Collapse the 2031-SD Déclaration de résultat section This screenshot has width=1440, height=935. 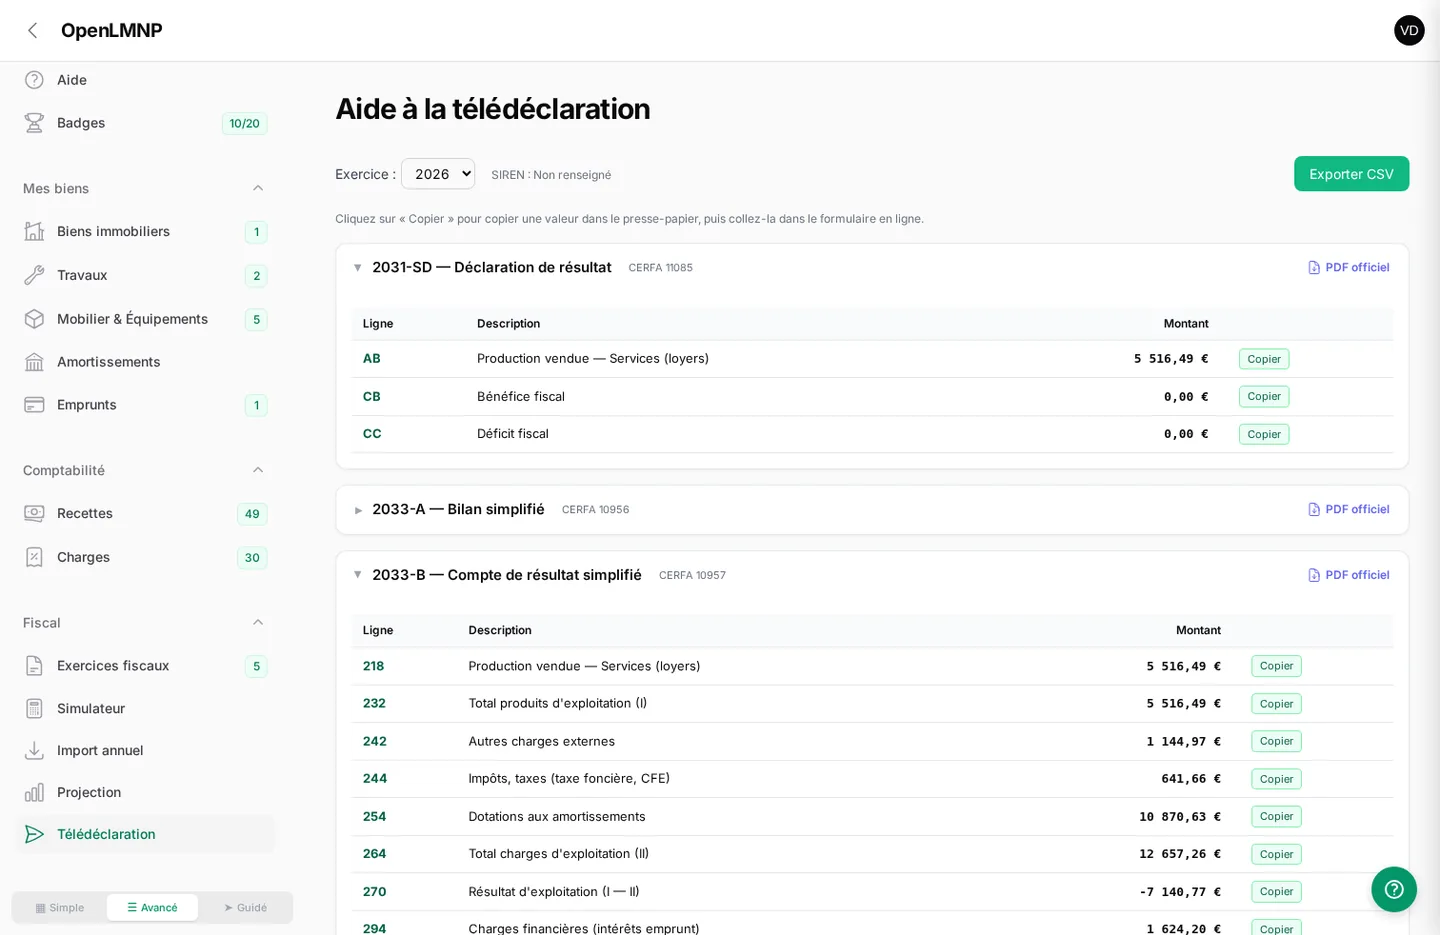coord(358,268)
